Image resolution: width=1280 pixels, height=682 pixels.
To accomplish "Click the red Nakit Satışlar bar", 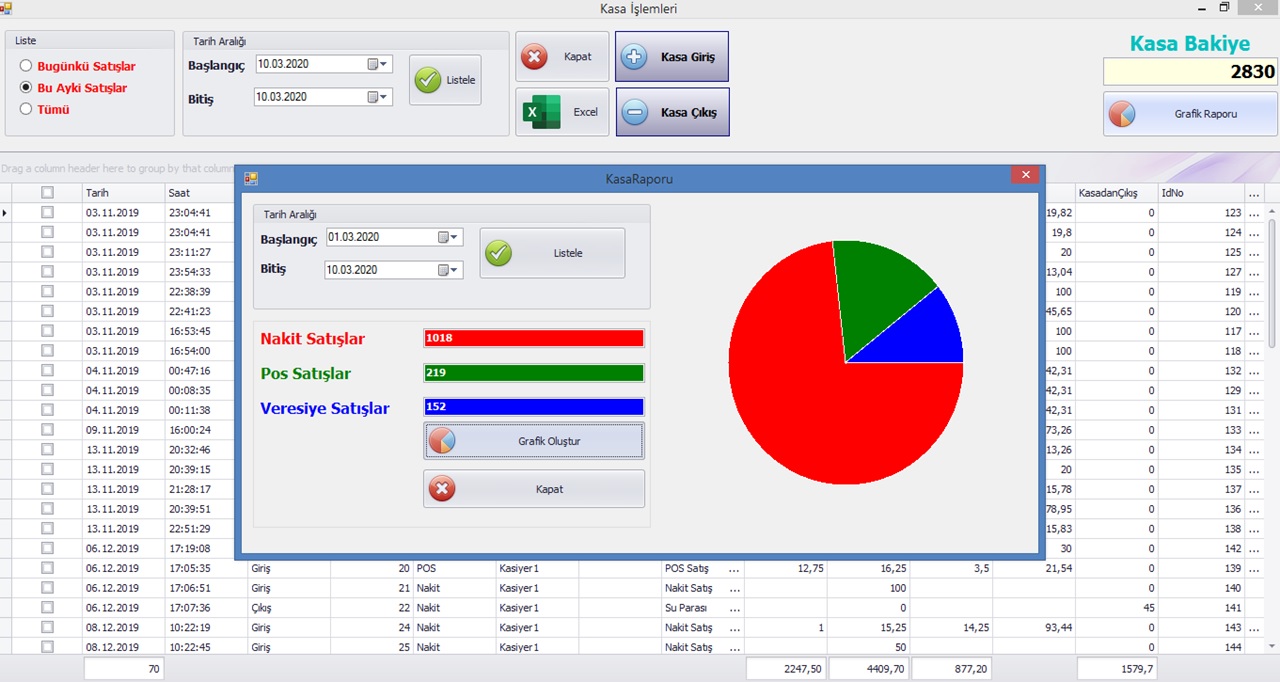I will [533, 338].
